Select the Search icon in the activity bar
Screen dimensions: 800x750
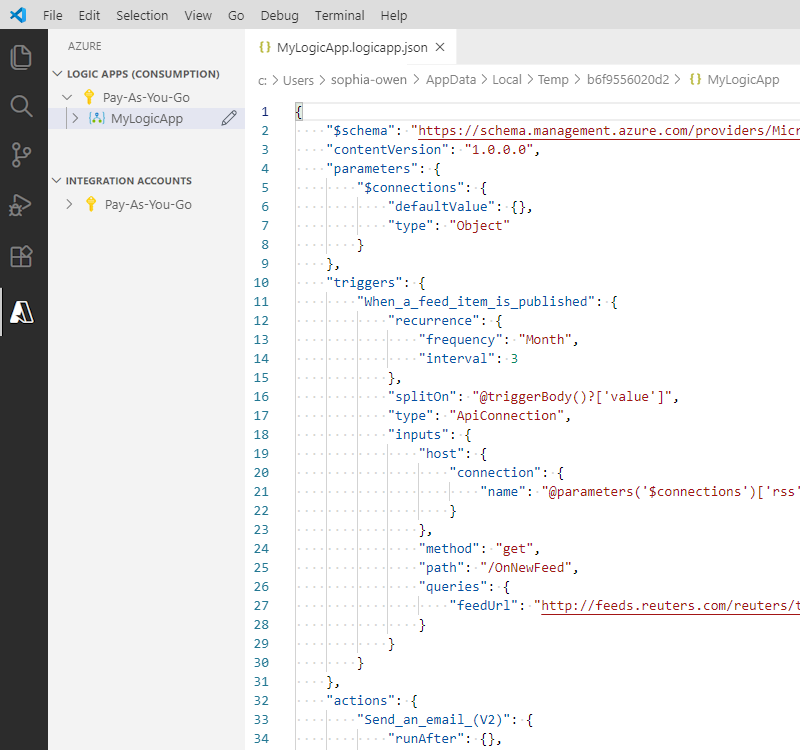22,103
